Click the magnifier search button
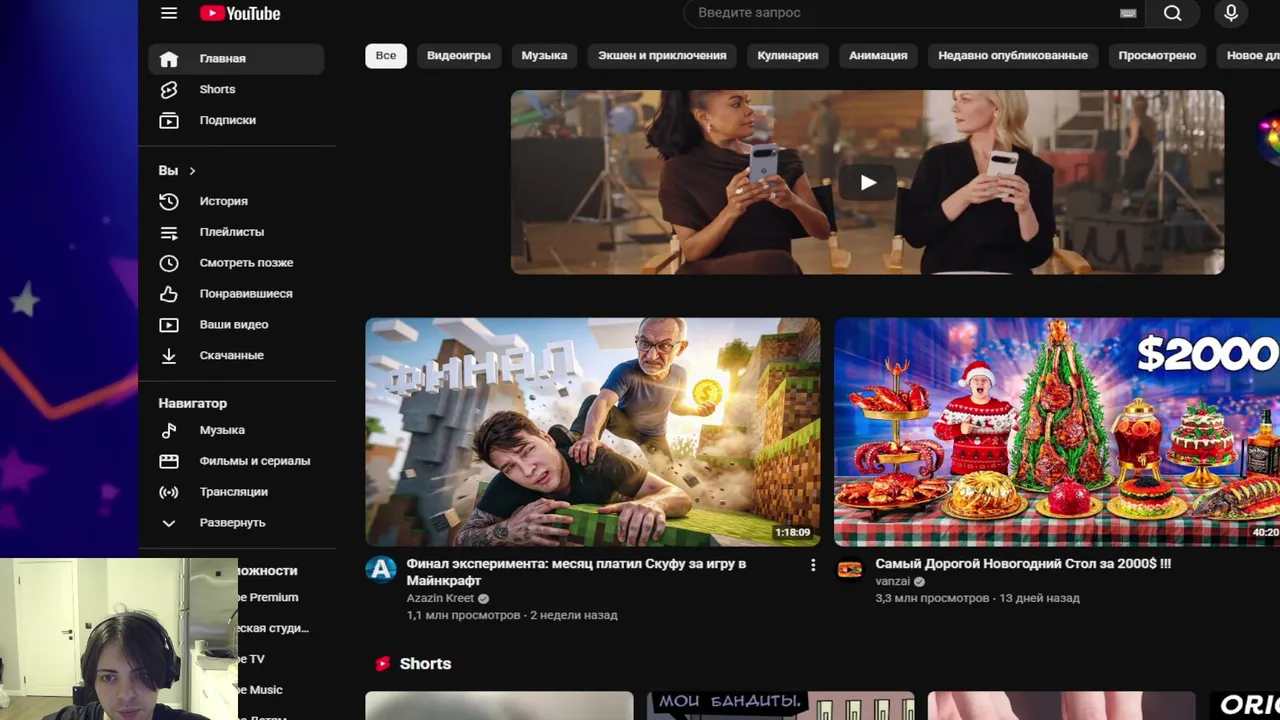1280x720 pixels. coord(1173,13)
